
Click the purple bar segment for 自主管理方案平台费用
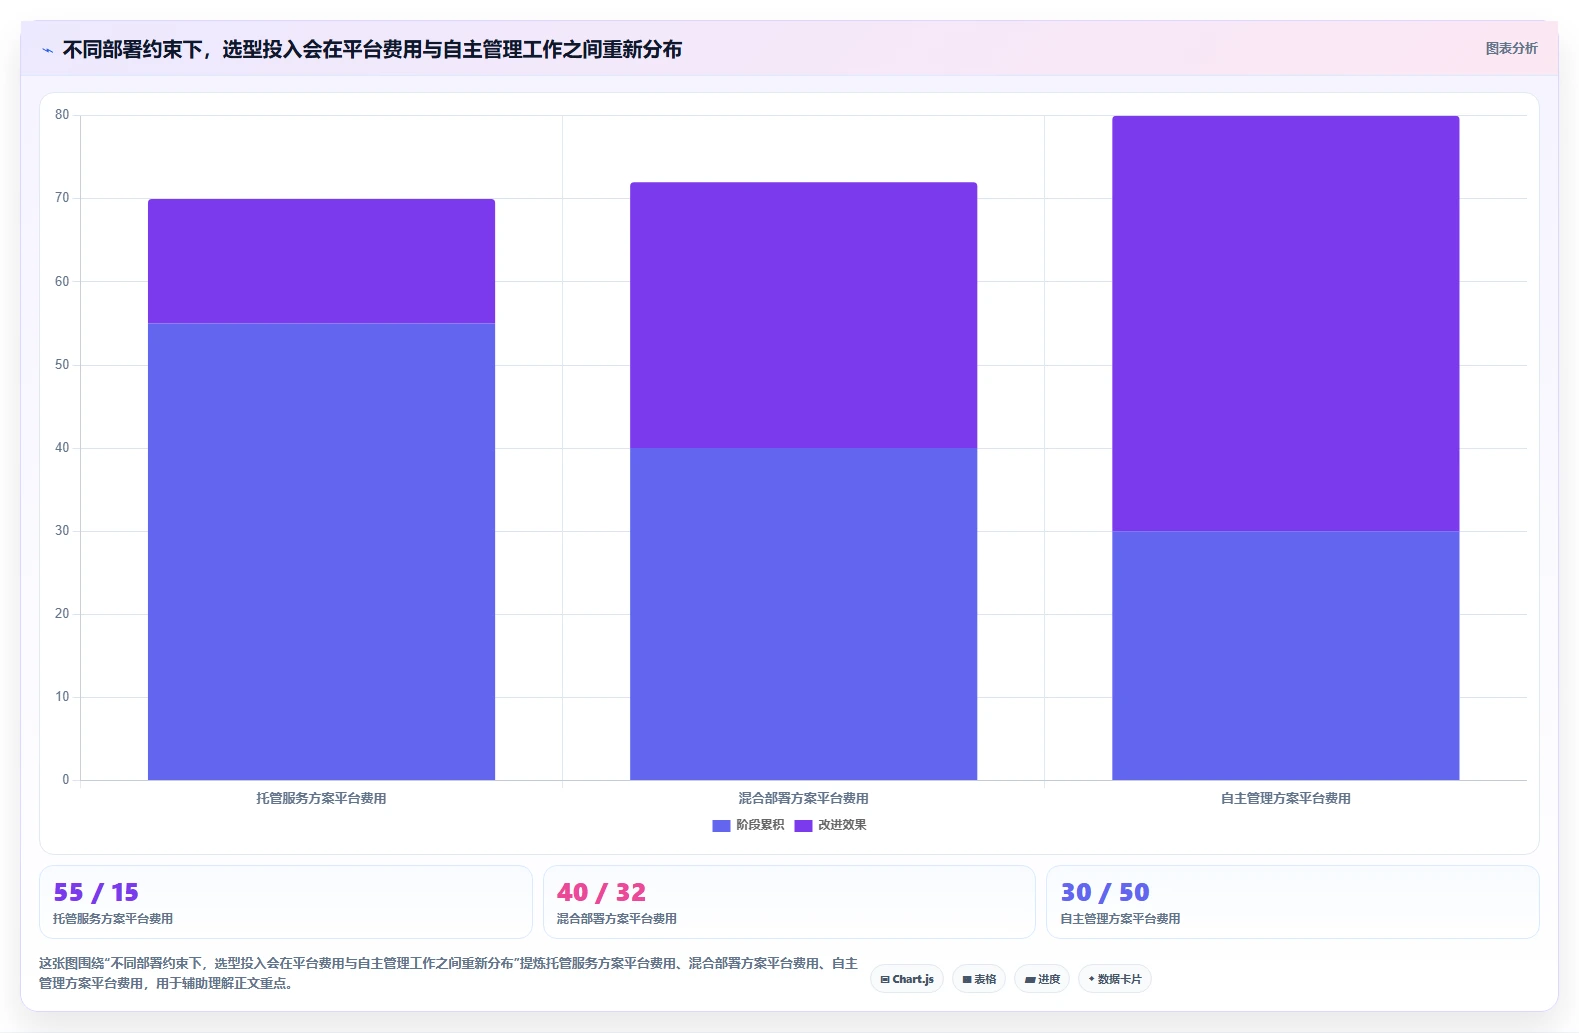(1285, 323)
